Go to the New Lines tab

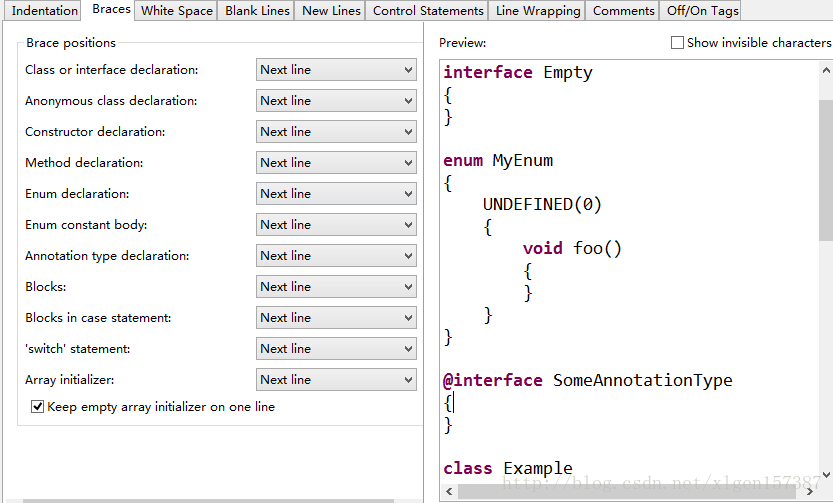(x=331, y=11)
